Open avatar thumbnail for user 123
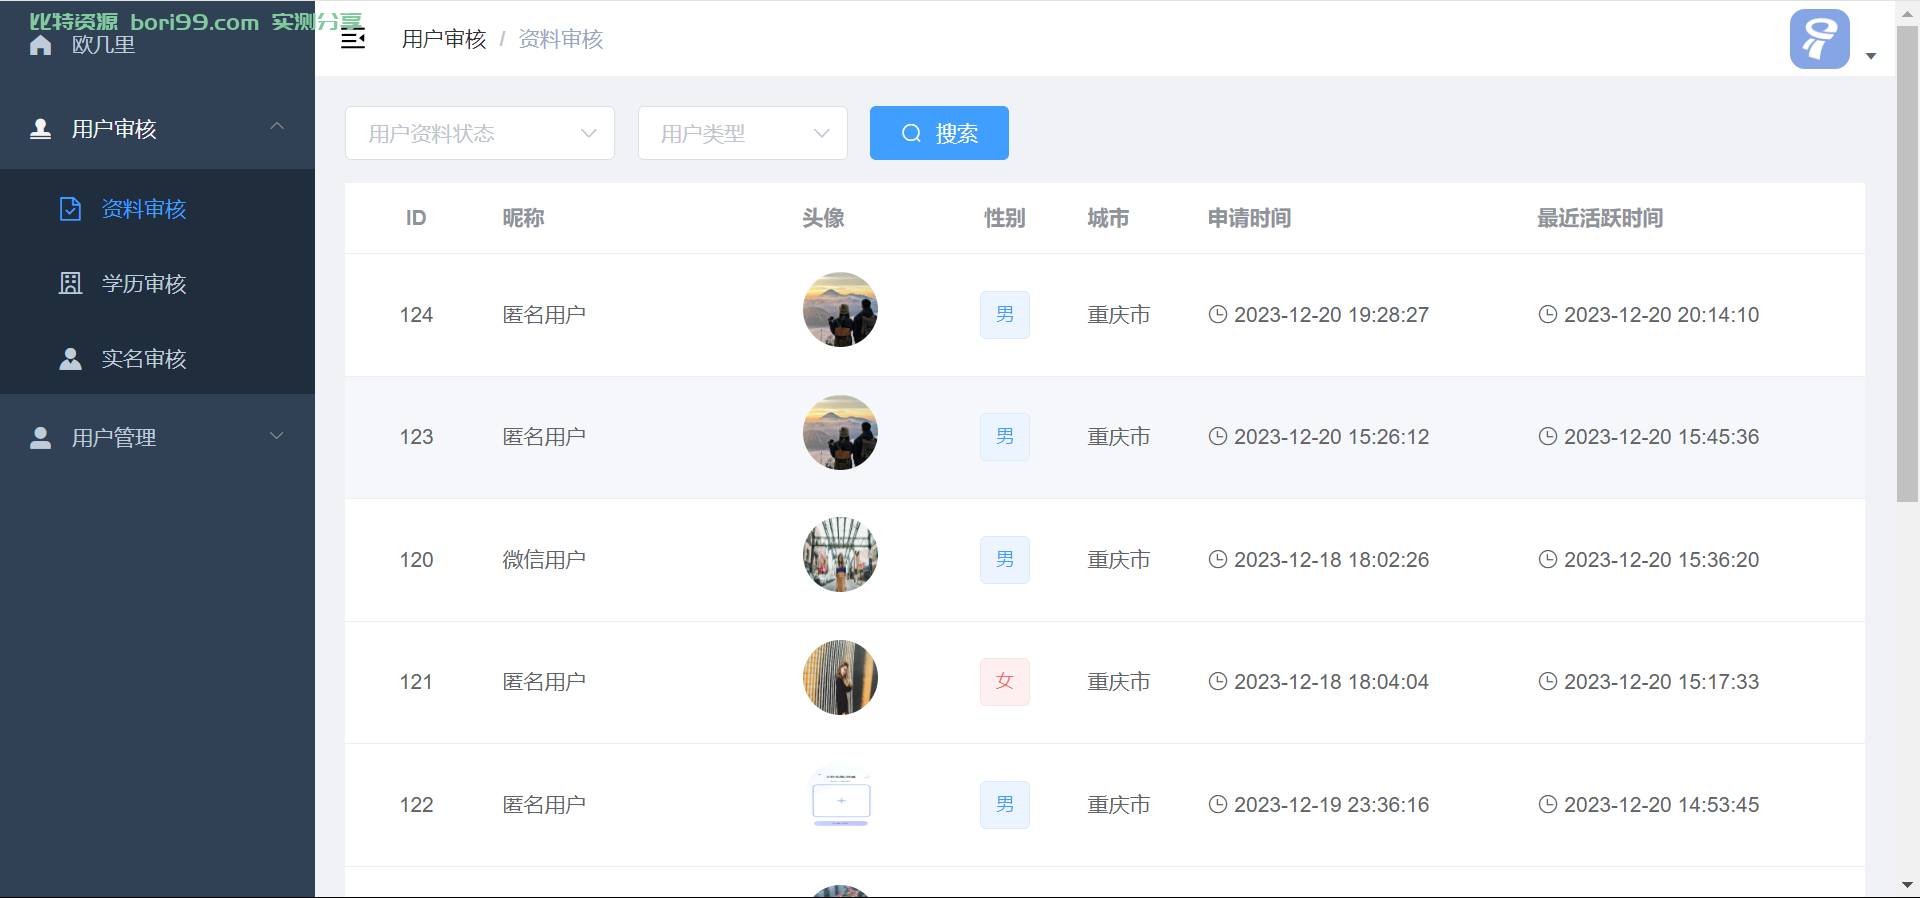 point(840,432)
